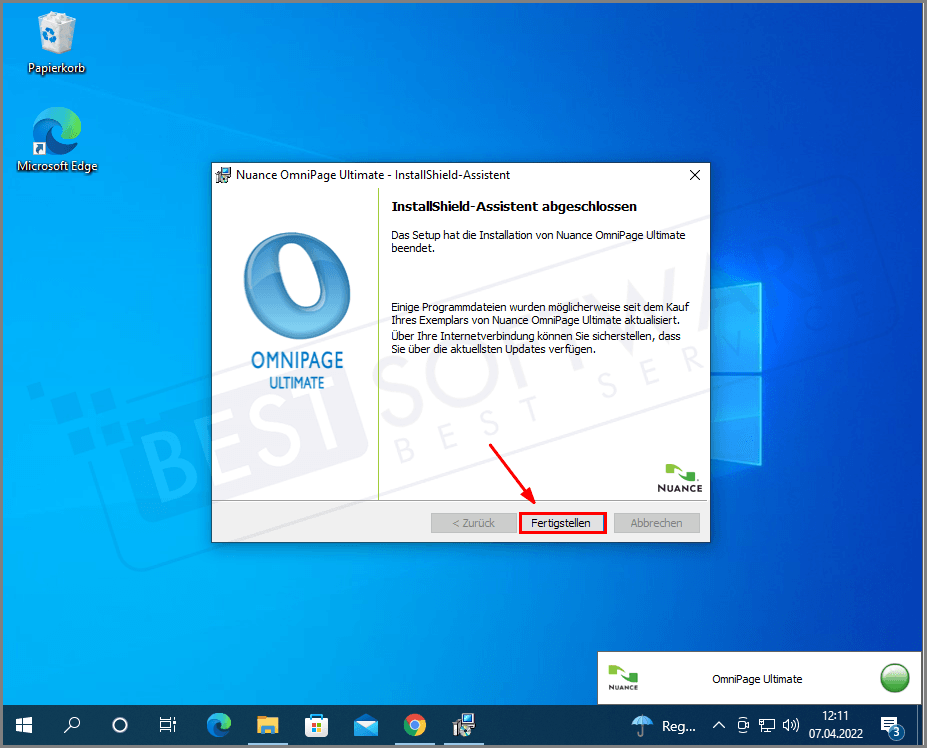
Task: Click the InstallShield icon in the dialog title bar
Action: click(x=222, y=174)
